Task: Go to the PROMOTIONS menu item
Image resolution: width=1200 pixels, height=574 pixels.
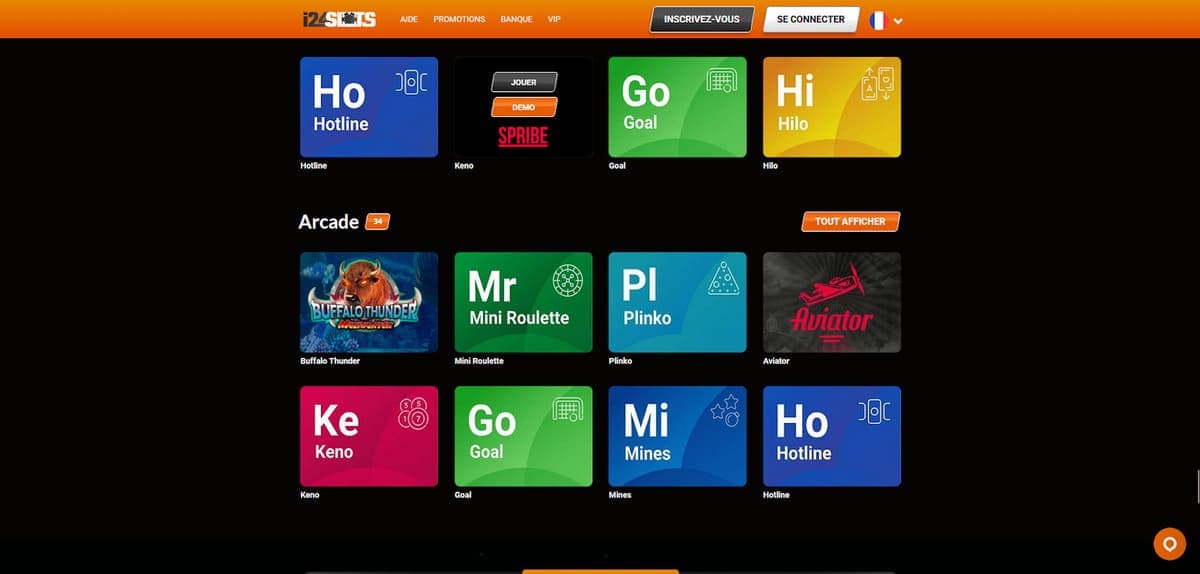Action: tap(459, 19)
